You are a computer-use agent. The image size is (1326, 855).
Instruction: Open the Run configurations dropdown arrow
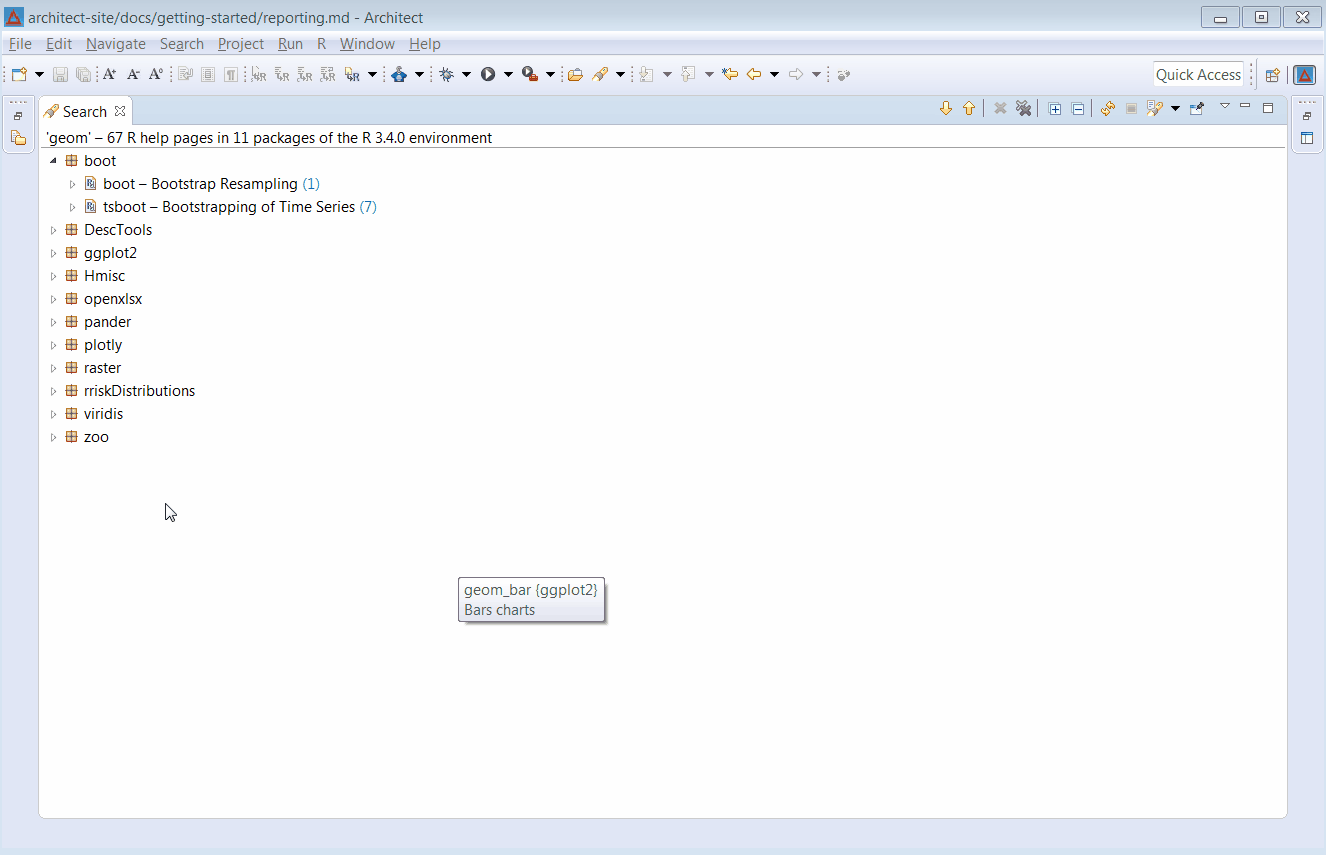click(x=508, y=74)
